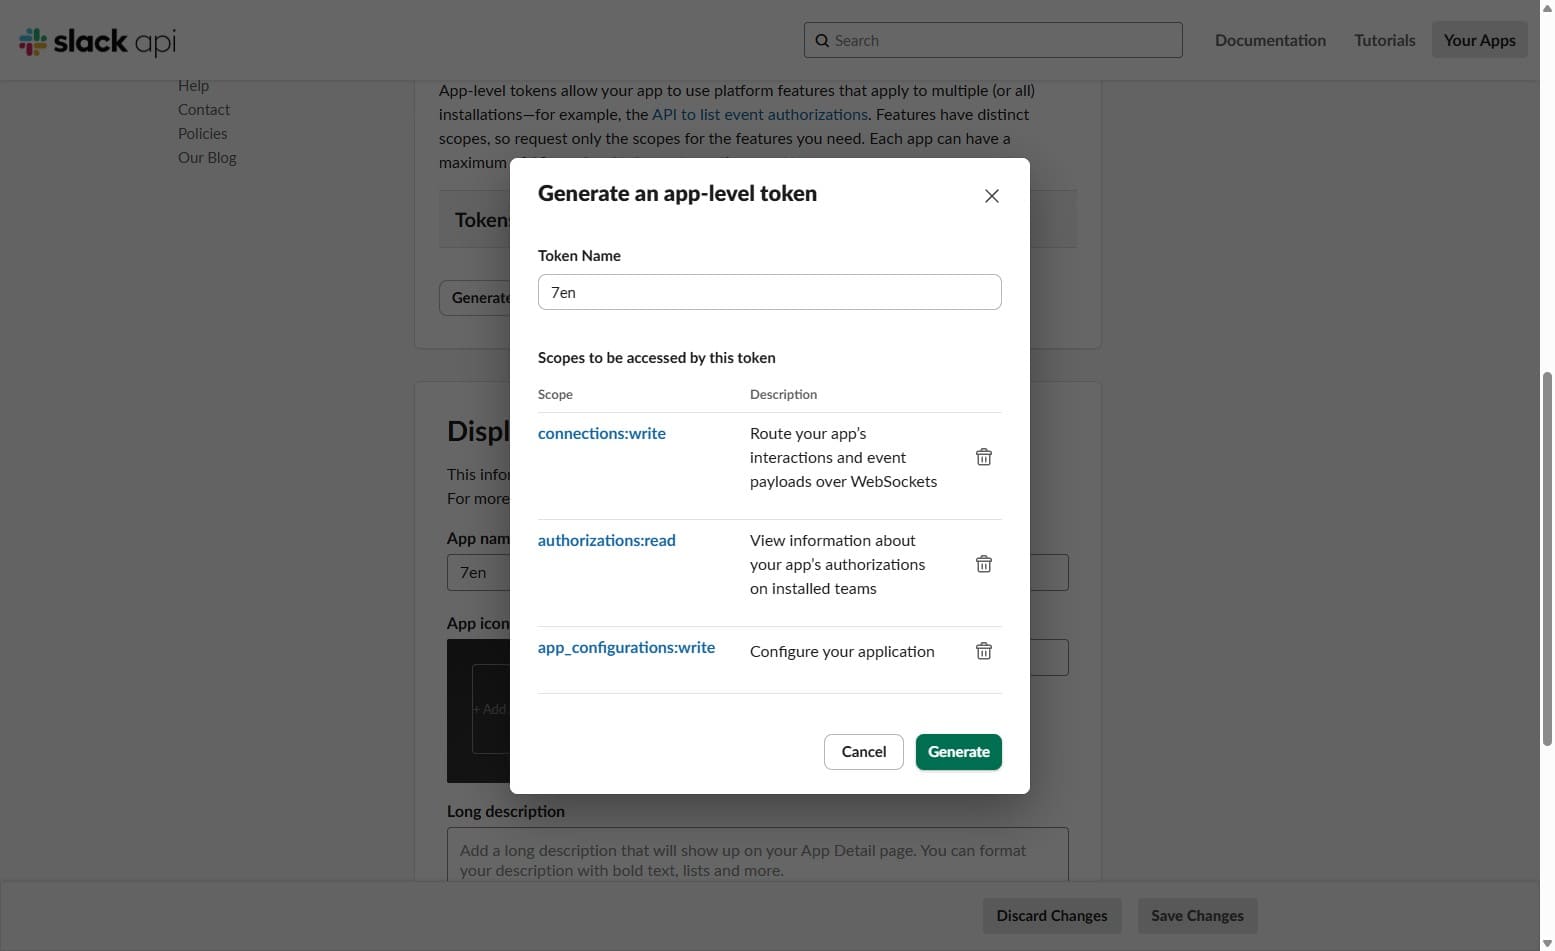Focus the Token Name input field
The height and width of the screenshot is (951, 1555).
769,292
